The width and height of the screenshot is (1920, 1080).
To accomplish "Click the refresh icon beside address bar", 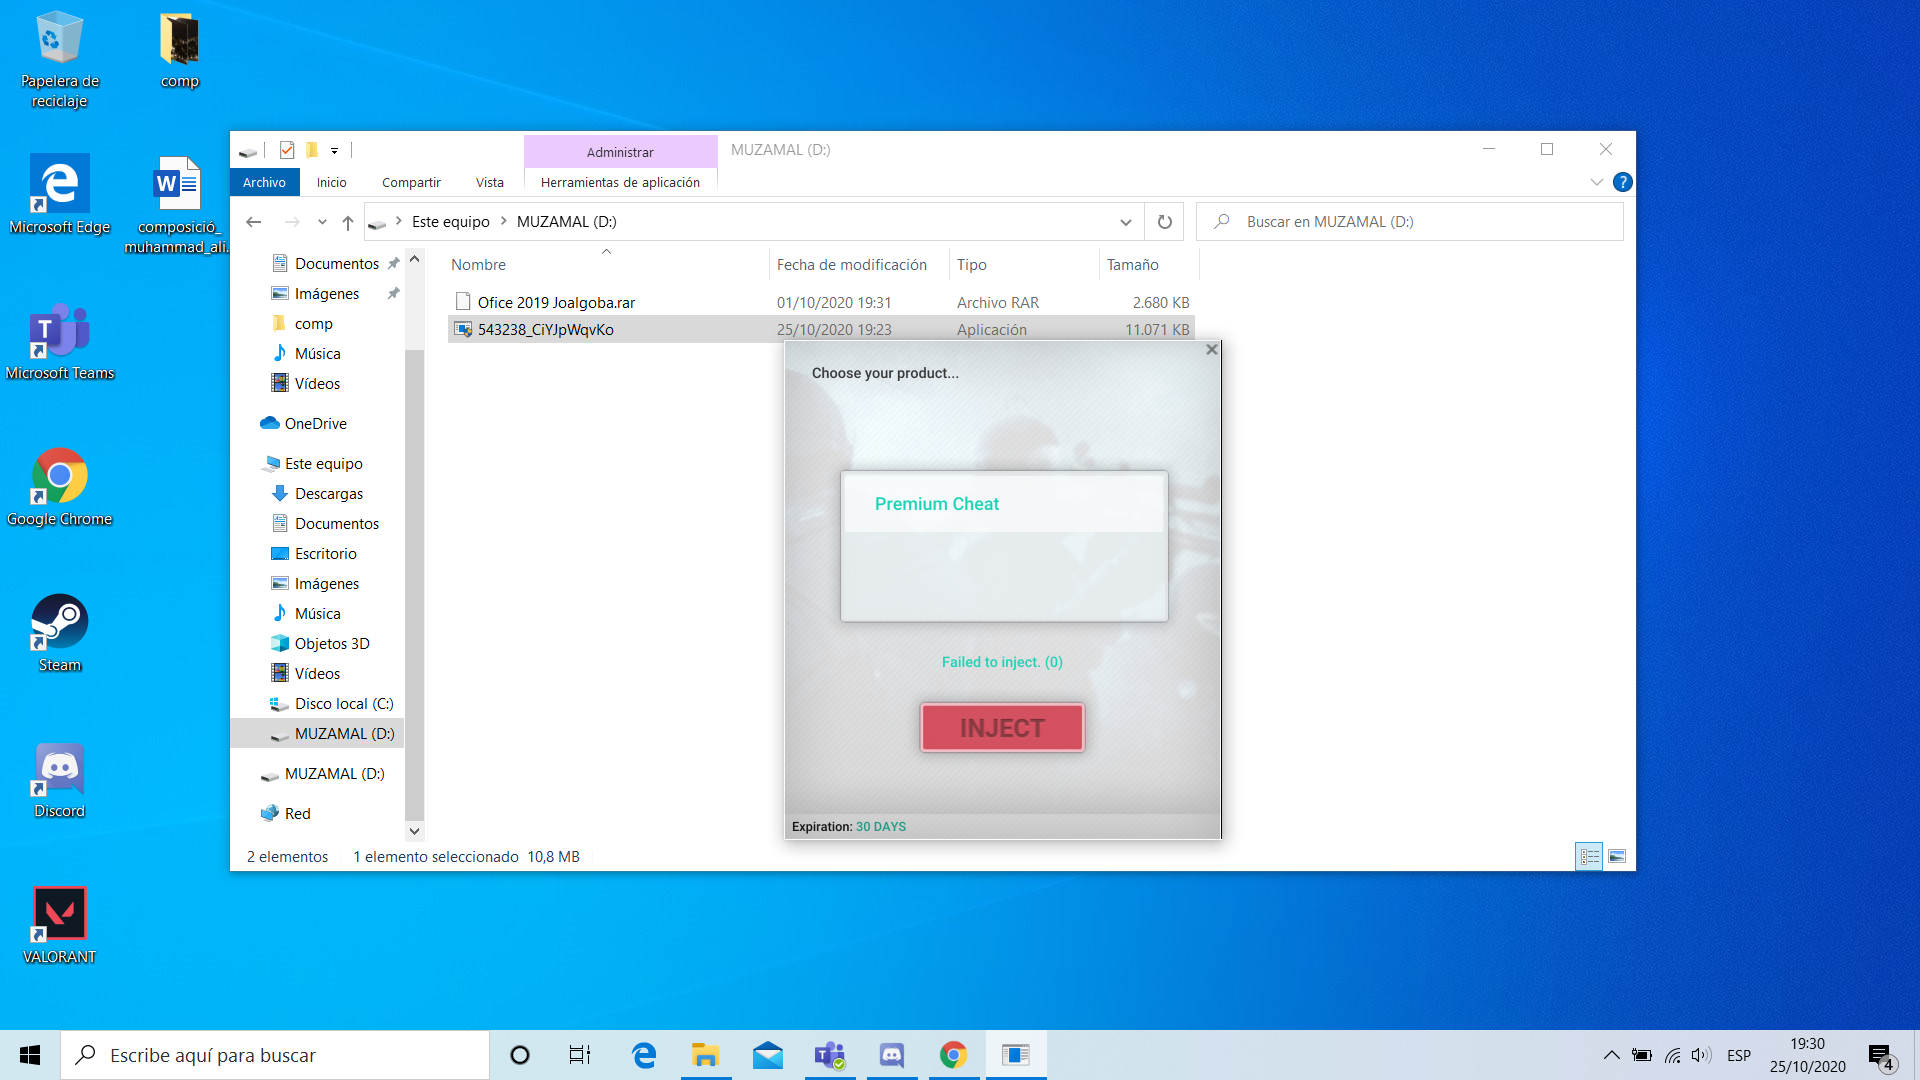I will tap(1164, 222).
